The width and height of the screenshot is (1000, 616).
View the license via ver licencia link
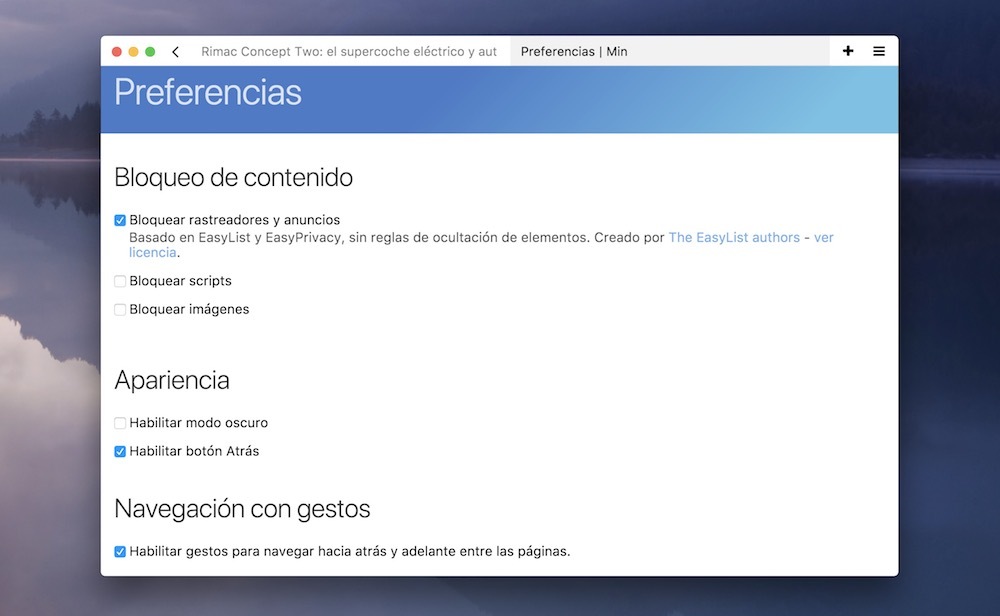pos(151,252)
